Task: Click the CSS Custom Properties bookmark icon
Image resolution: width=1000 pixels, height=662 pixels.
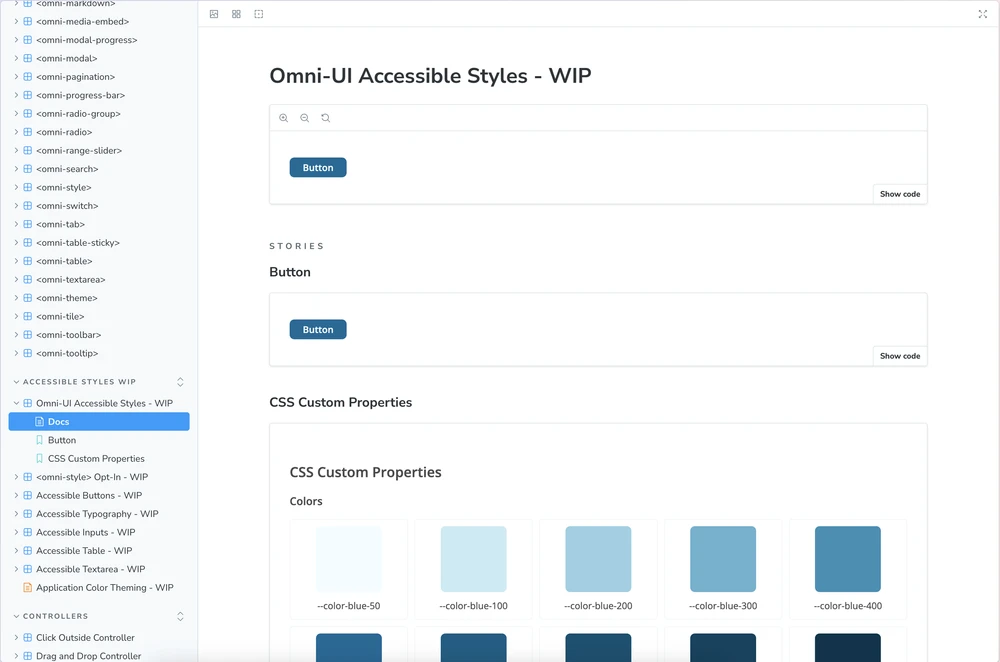Action: [40, 459]
